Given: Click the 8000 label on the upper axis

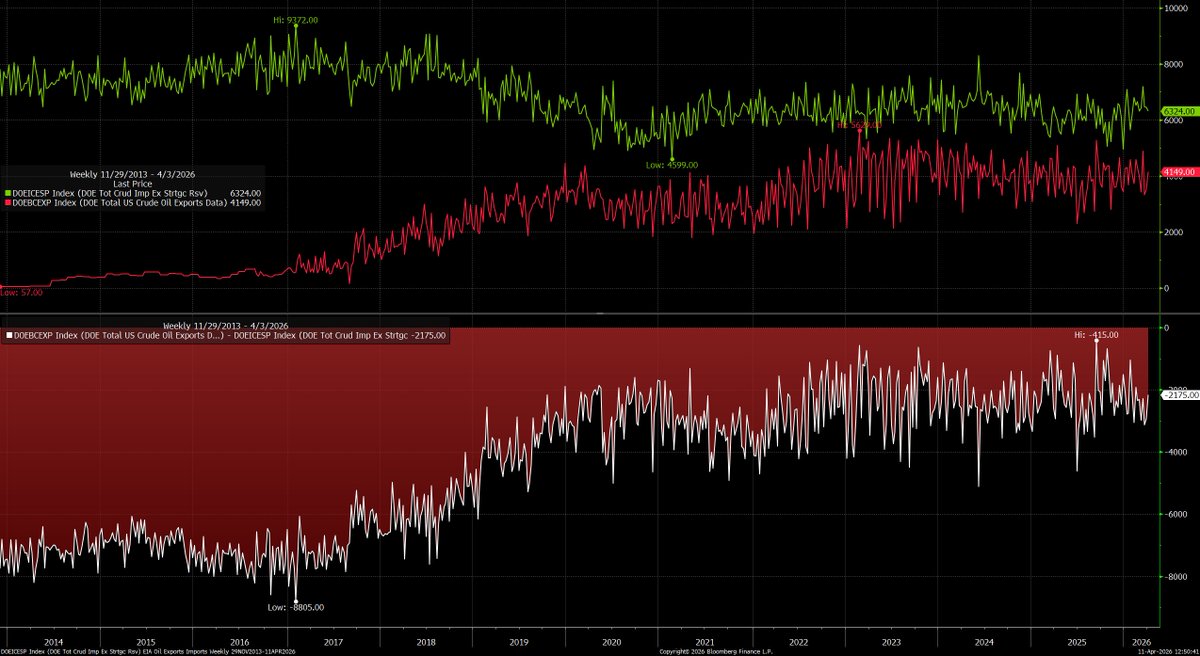Looking at the screenshot, I should (1173, 65).
